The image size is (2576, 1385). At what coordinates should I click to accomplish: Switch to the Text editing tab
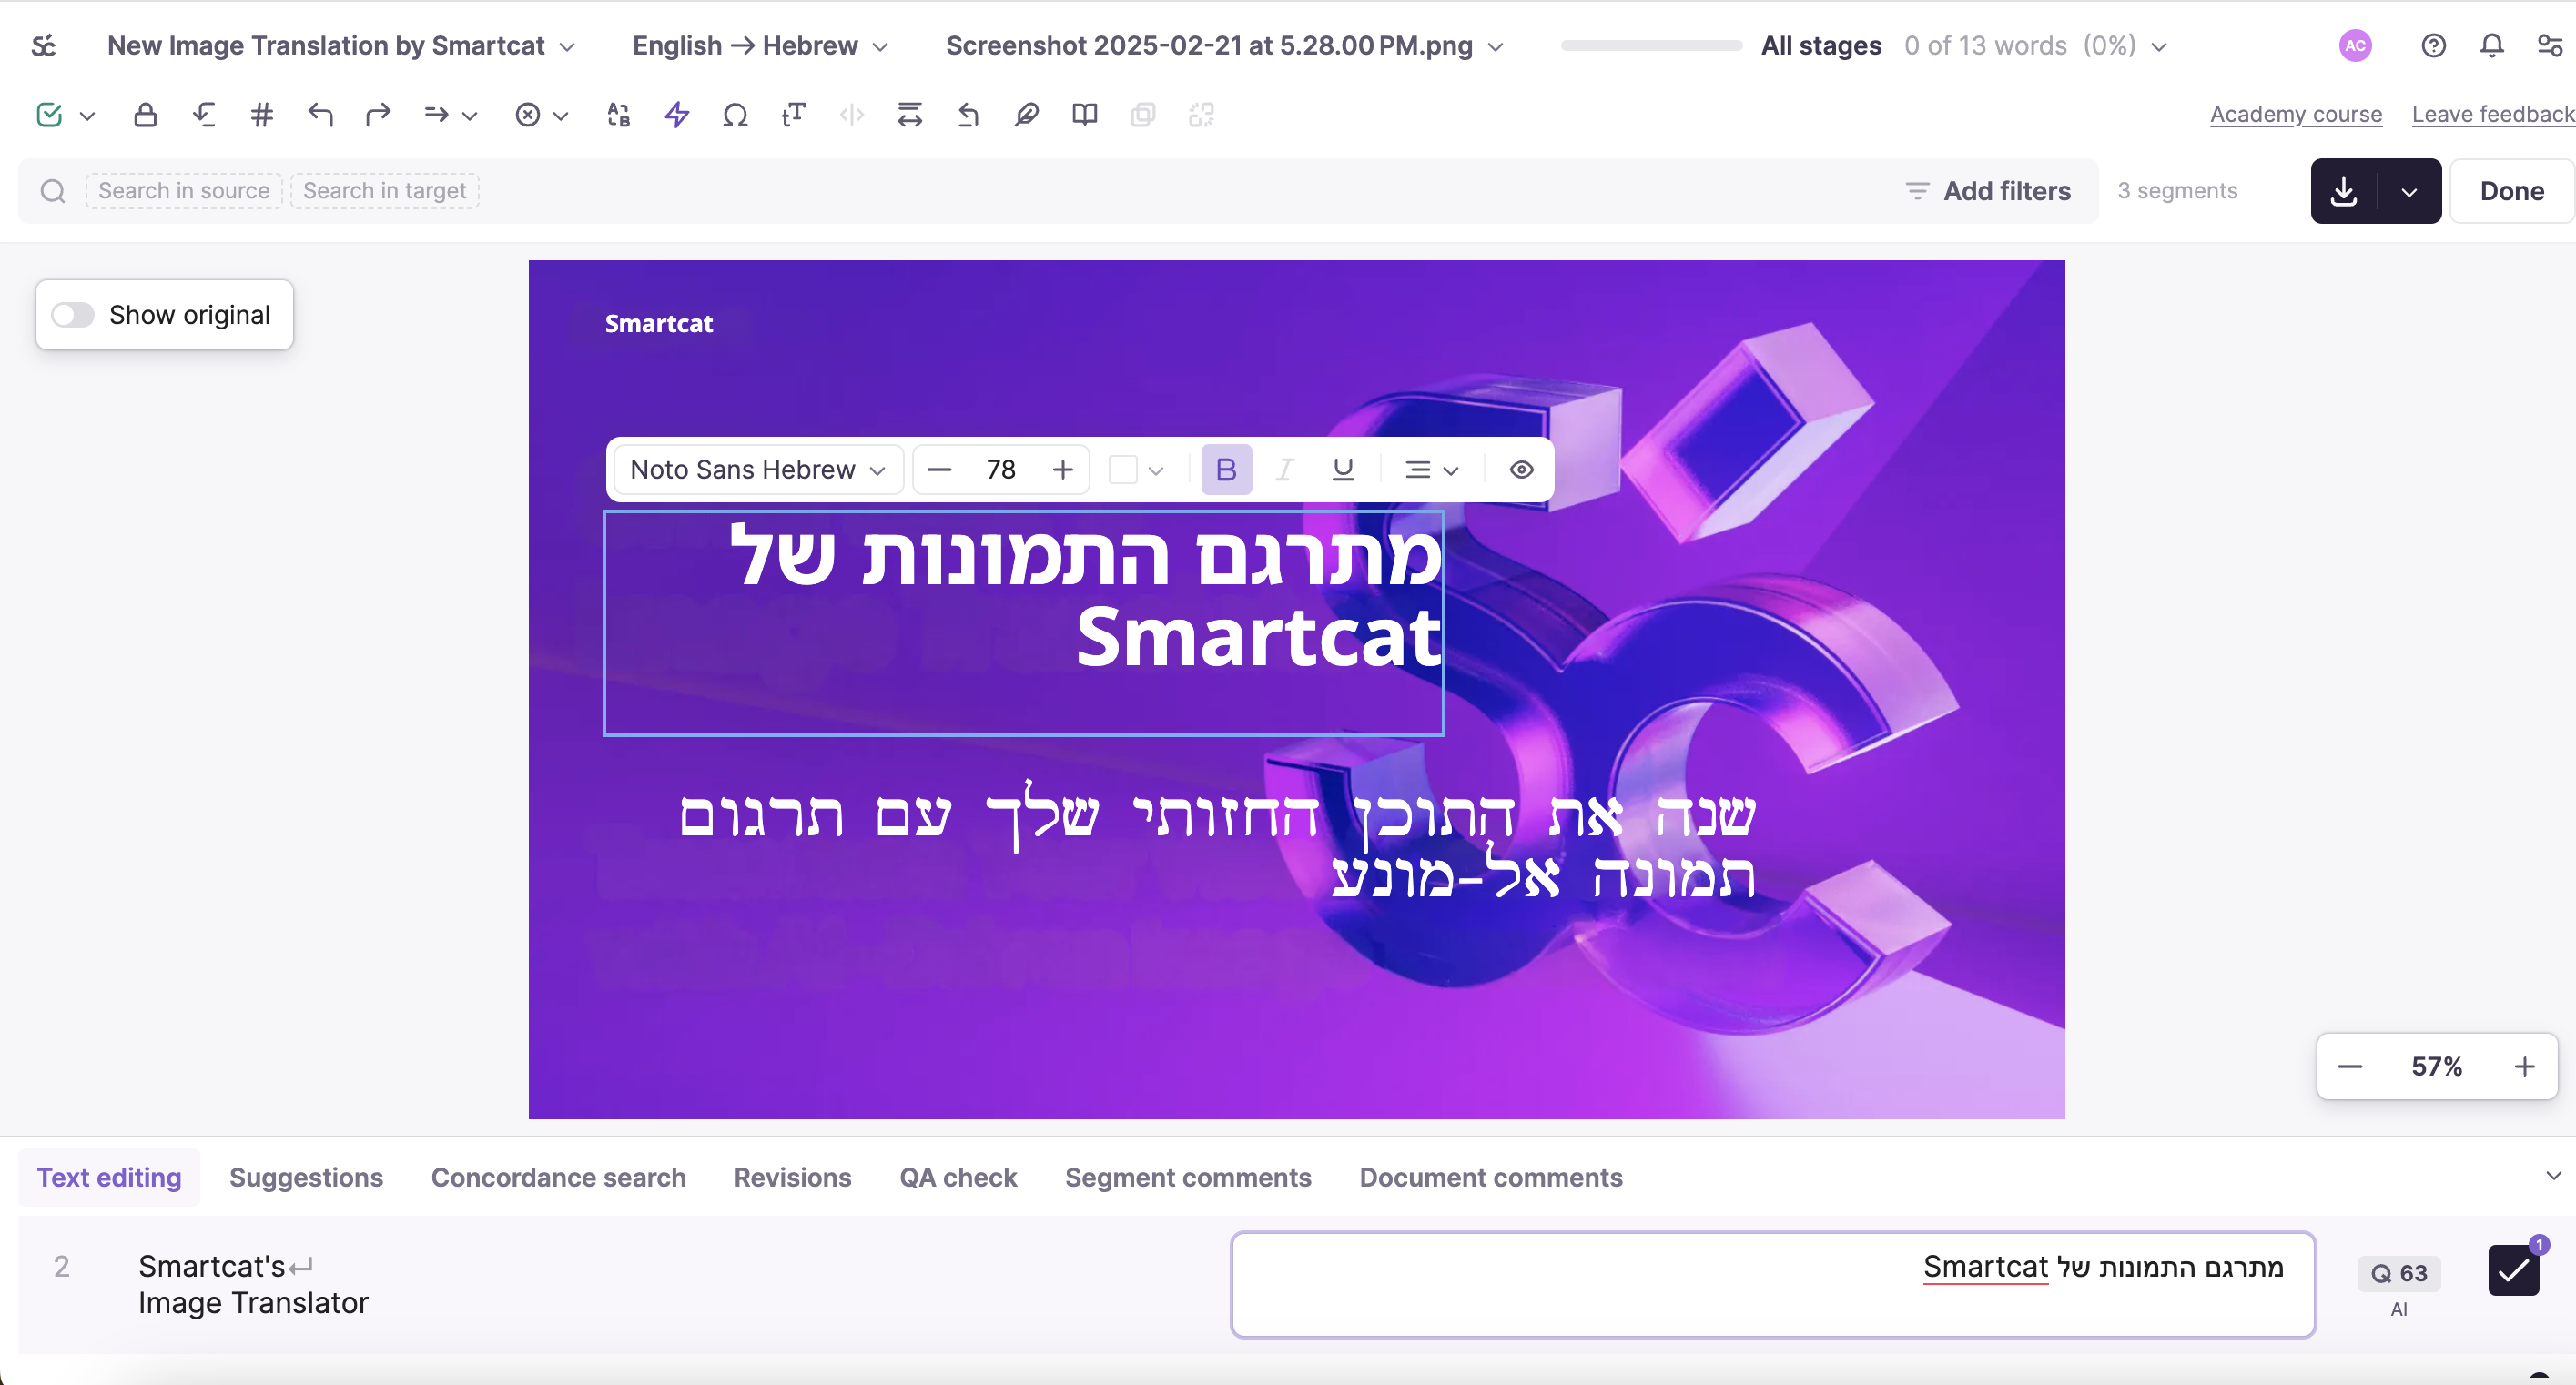tap(109, 1178)
